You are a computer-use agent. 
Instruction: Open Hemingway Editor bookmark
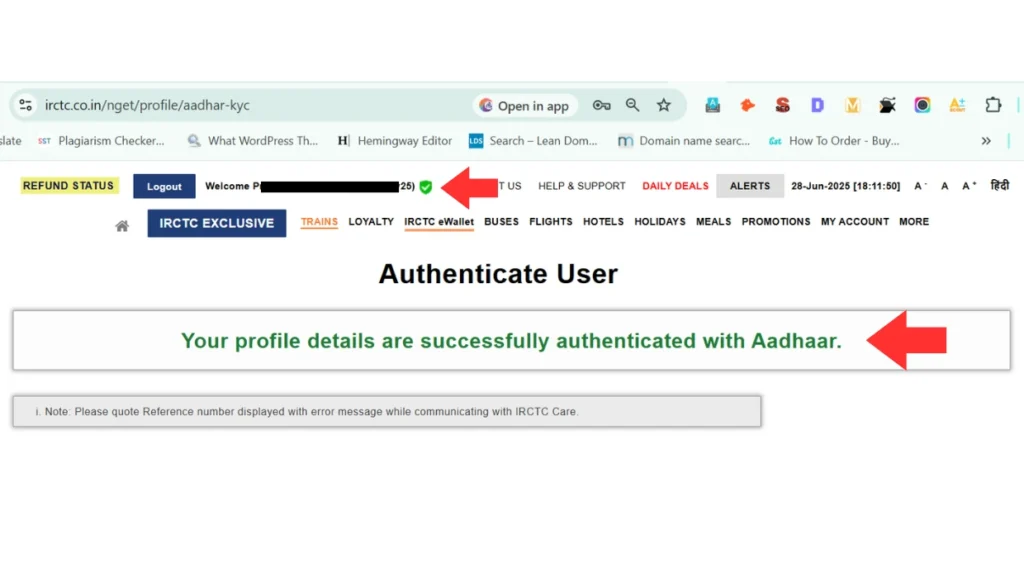click(x=394, y=140)
